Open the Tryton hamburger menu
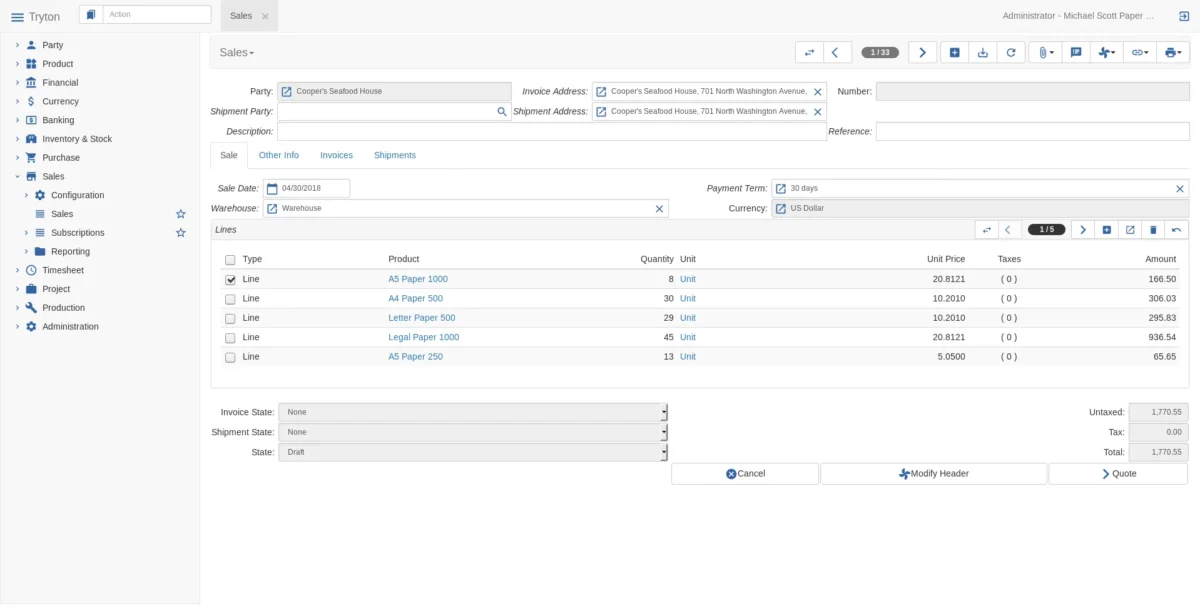The width and height of the screenshot is (1200, 616). [x=17, y=17]
